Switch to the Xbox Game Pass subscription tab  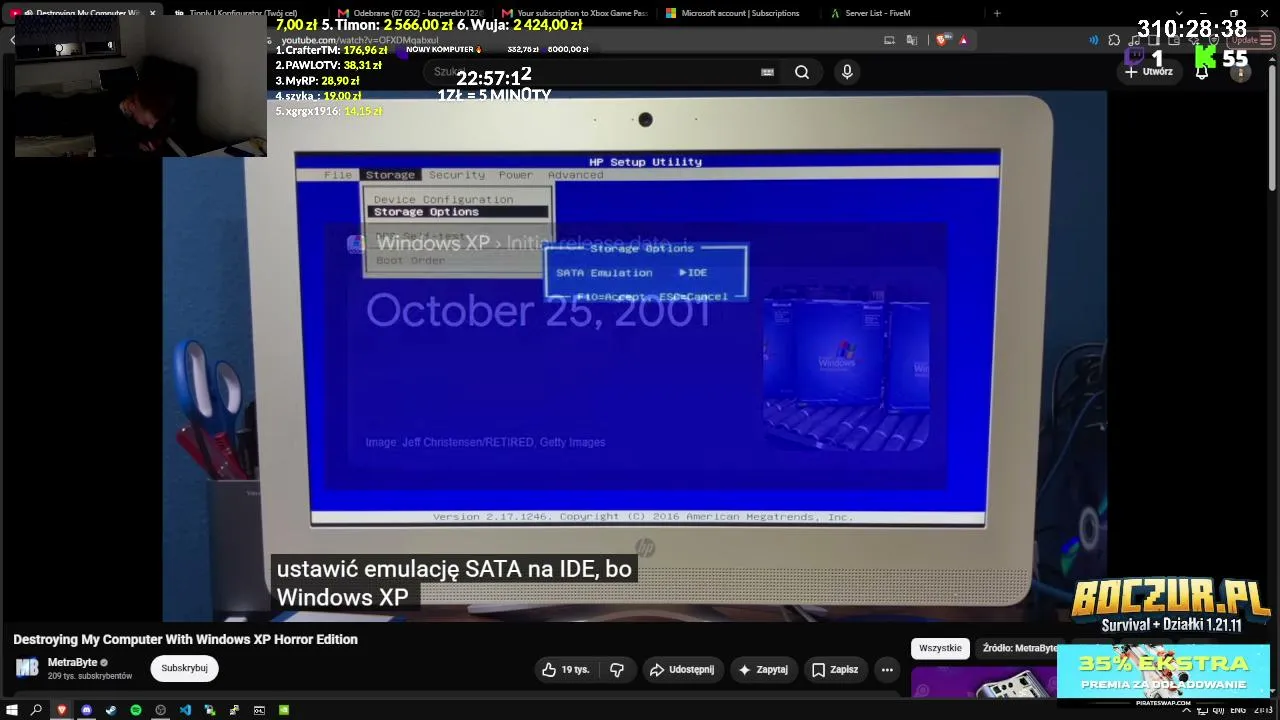[574, 13]
